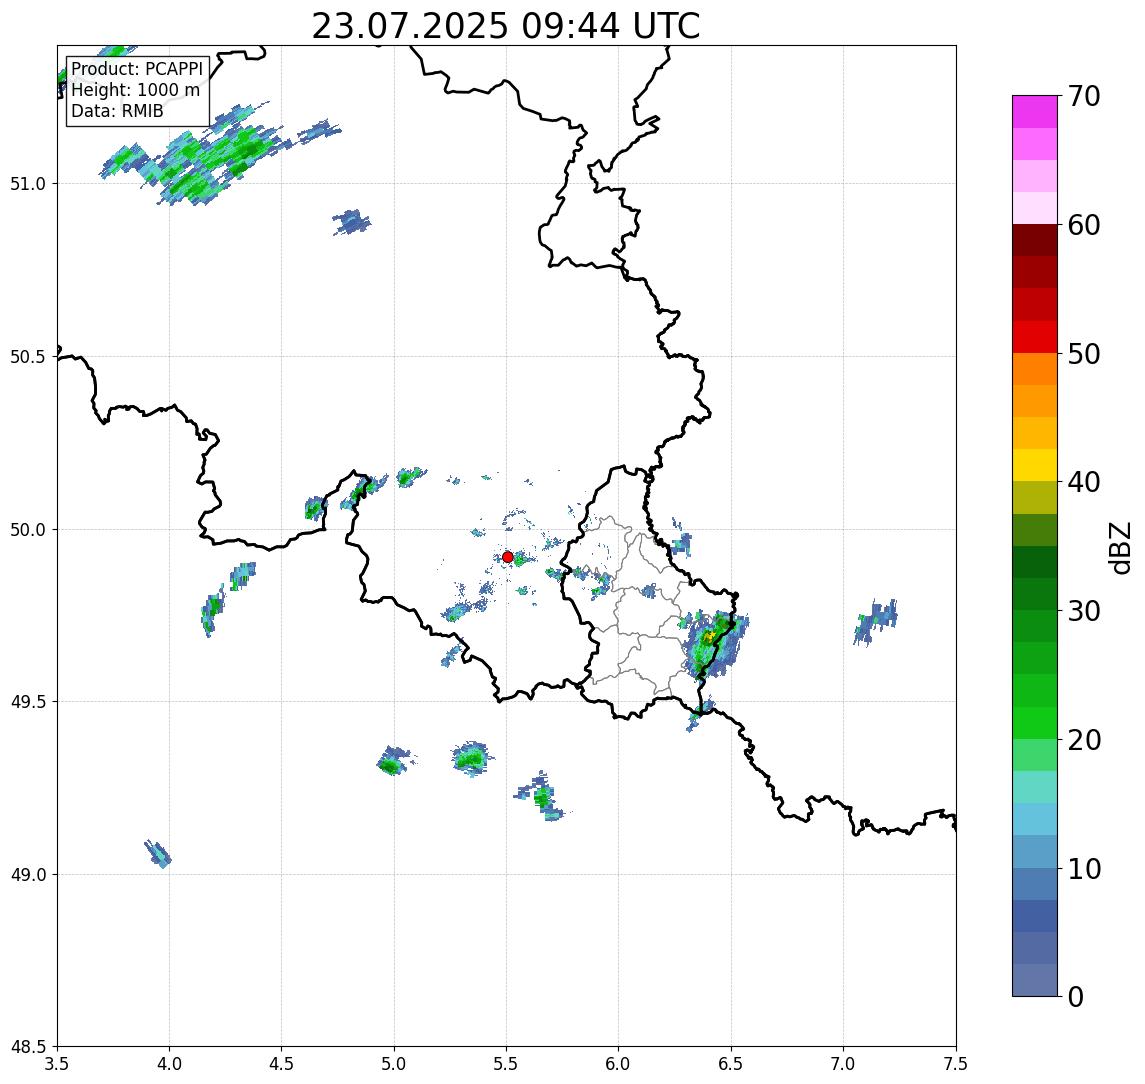Pick the yellow band just above 40
This screenshot has width=1145, height=1084.
1035,465
